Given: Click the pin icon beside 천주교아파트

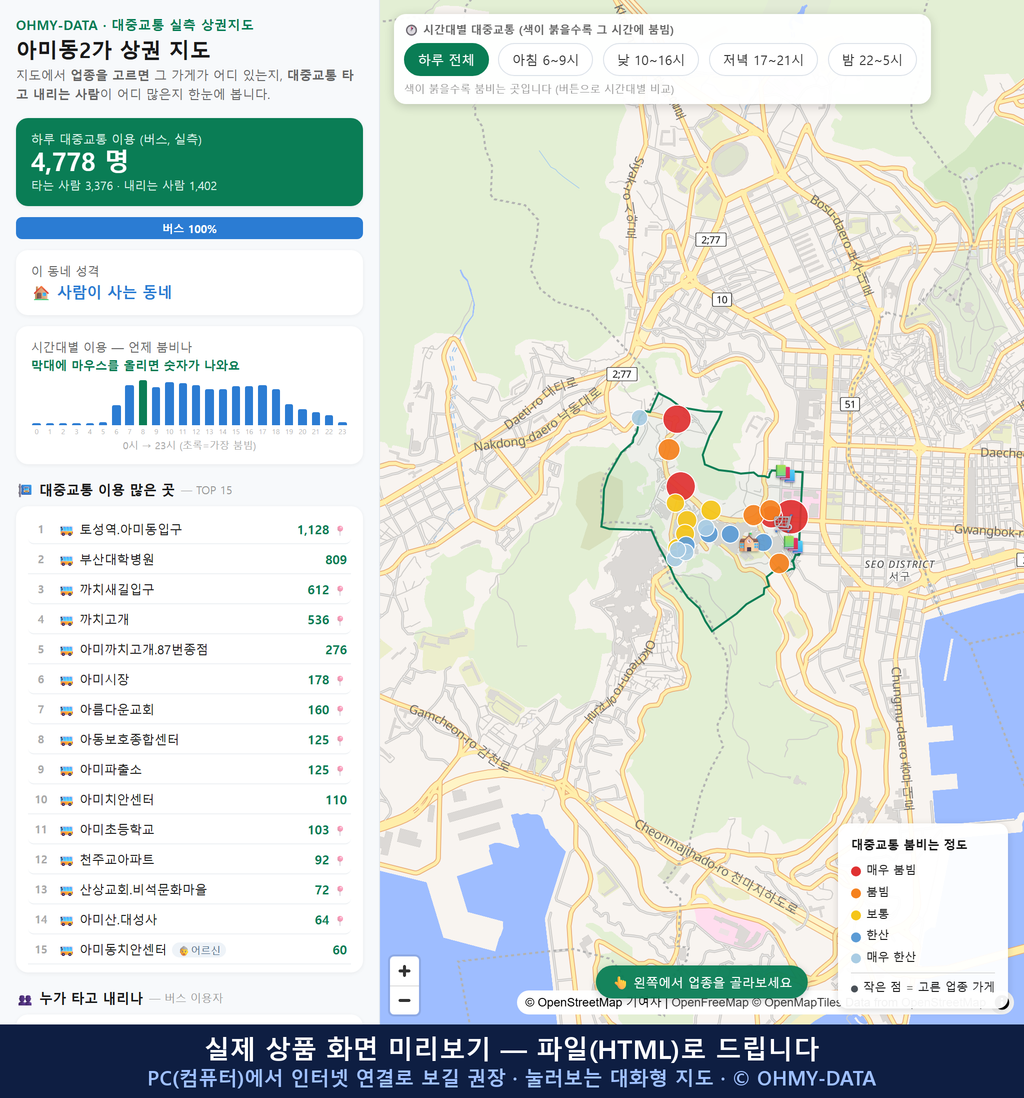Looking at the screenshot, I should (x=340, y=860).
